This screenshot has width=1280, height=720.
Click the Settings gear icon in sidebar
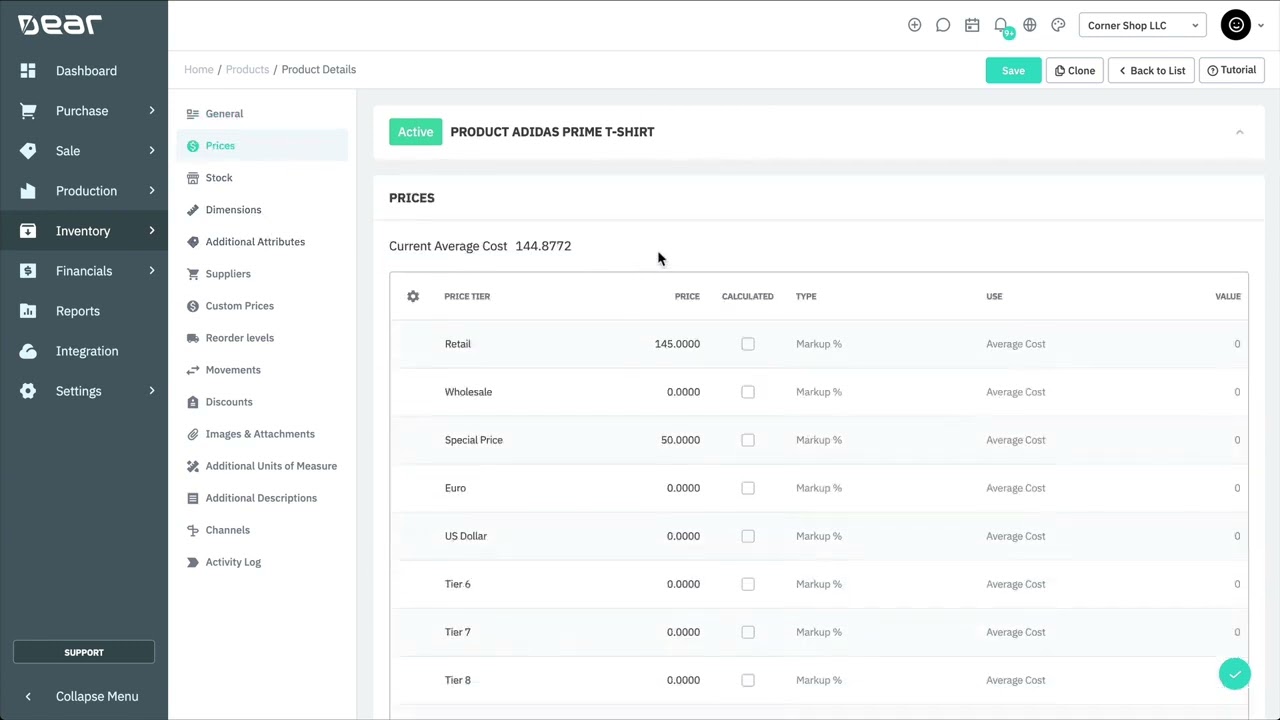pyautogui.click(x=28, y=391)
